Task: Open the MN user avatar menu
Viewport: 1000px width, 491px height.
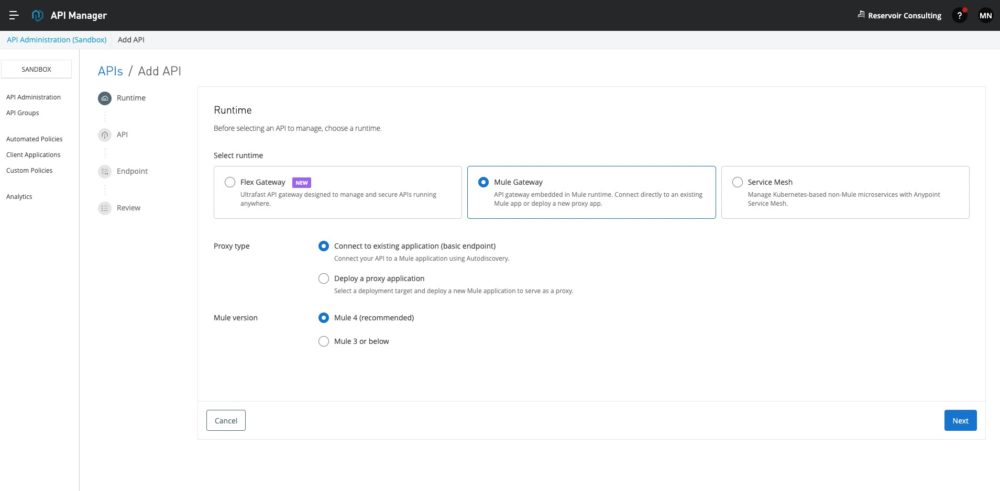Action: point(985,15)
